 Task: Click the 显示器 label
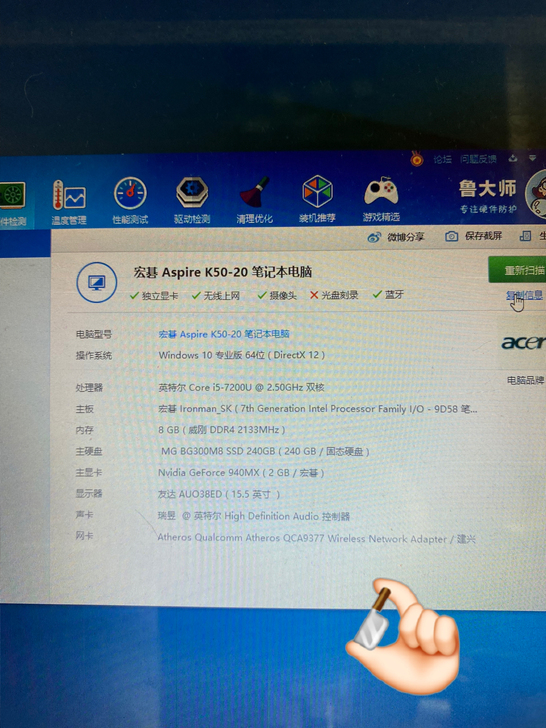[89, 493]
